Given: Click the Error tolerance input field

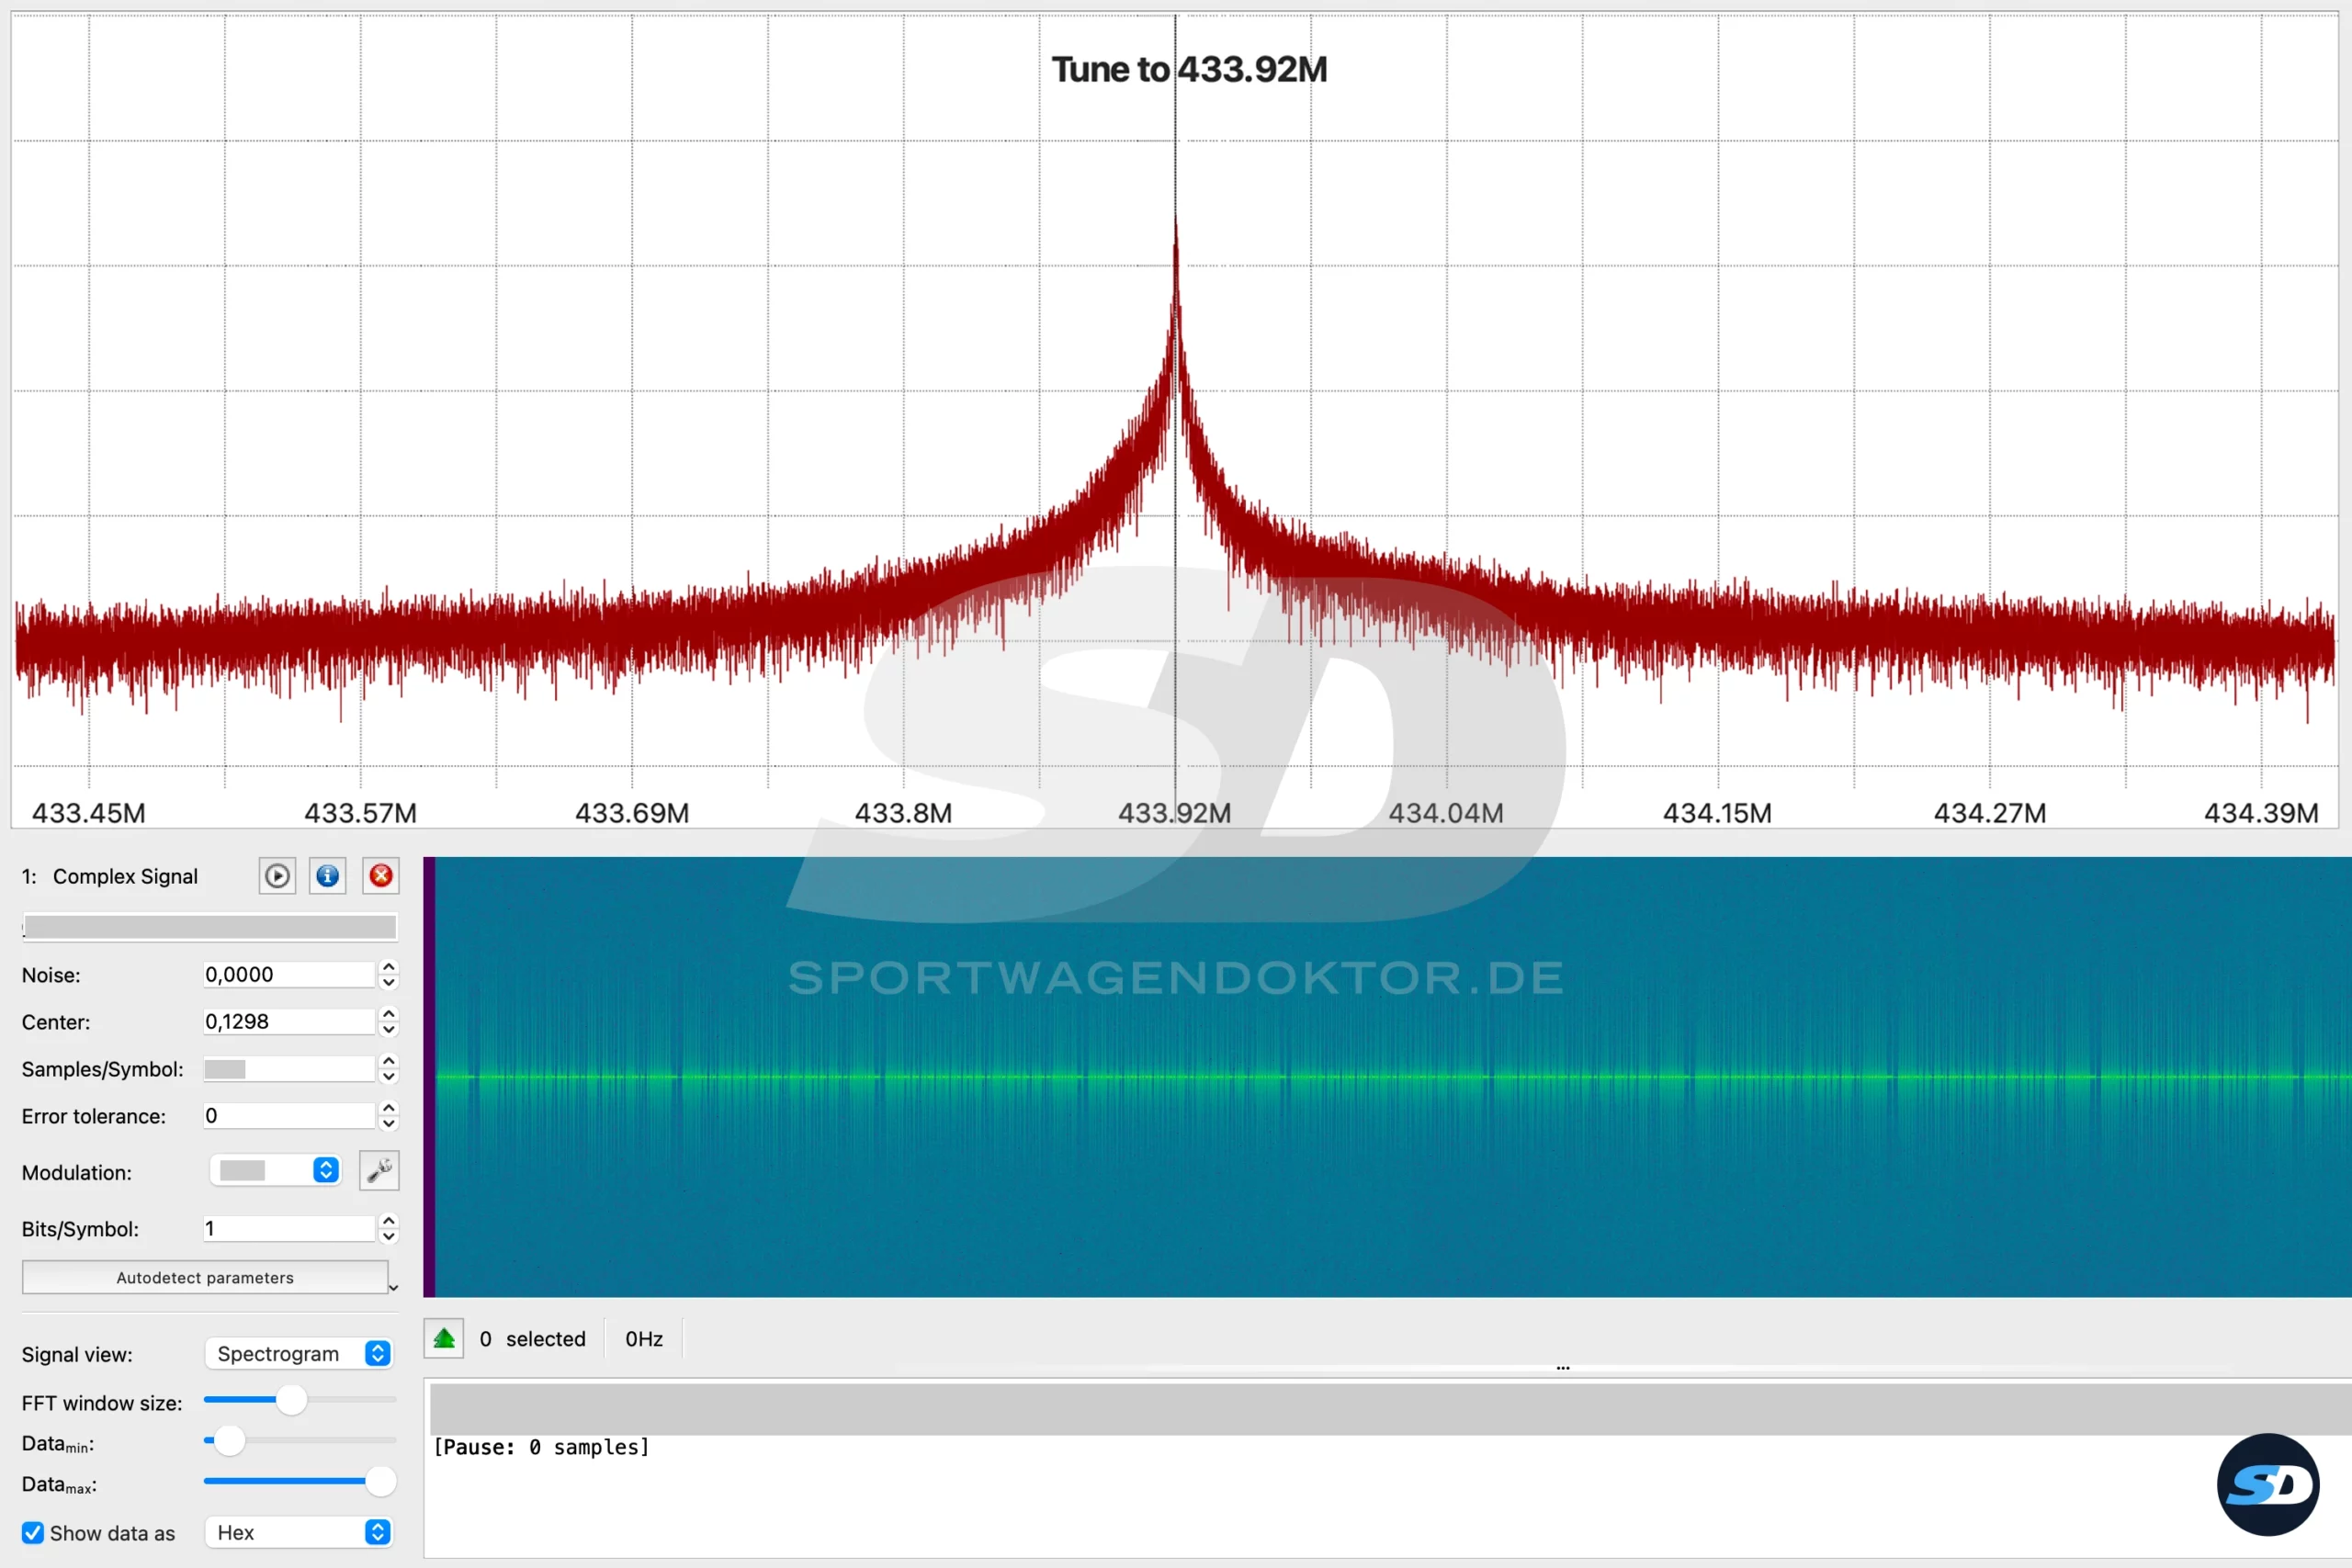Looking at the screenshot, I should tap(289, 1116).
